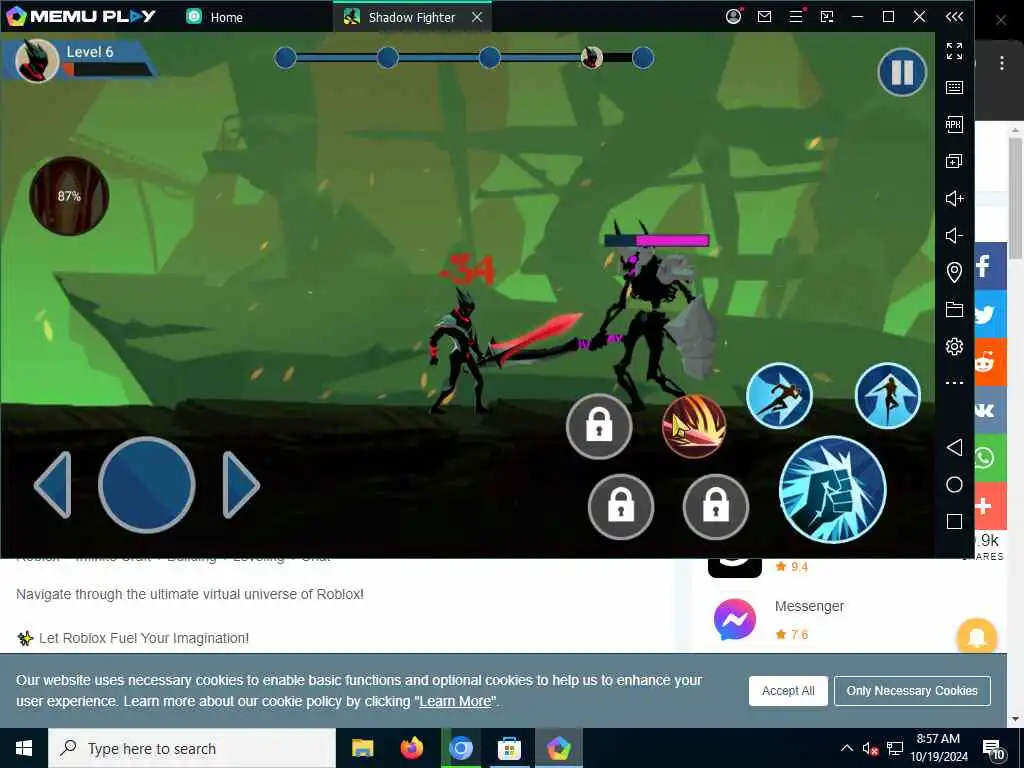Close the Shadow Fighter tab

[x=477, y=17]
